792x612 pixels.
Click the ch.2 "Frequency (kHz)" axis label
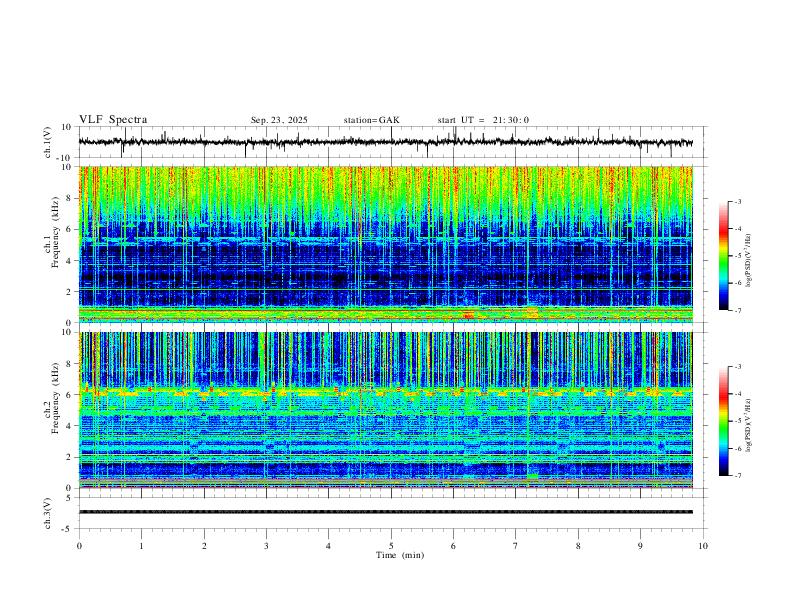click(x=55, y=398)
